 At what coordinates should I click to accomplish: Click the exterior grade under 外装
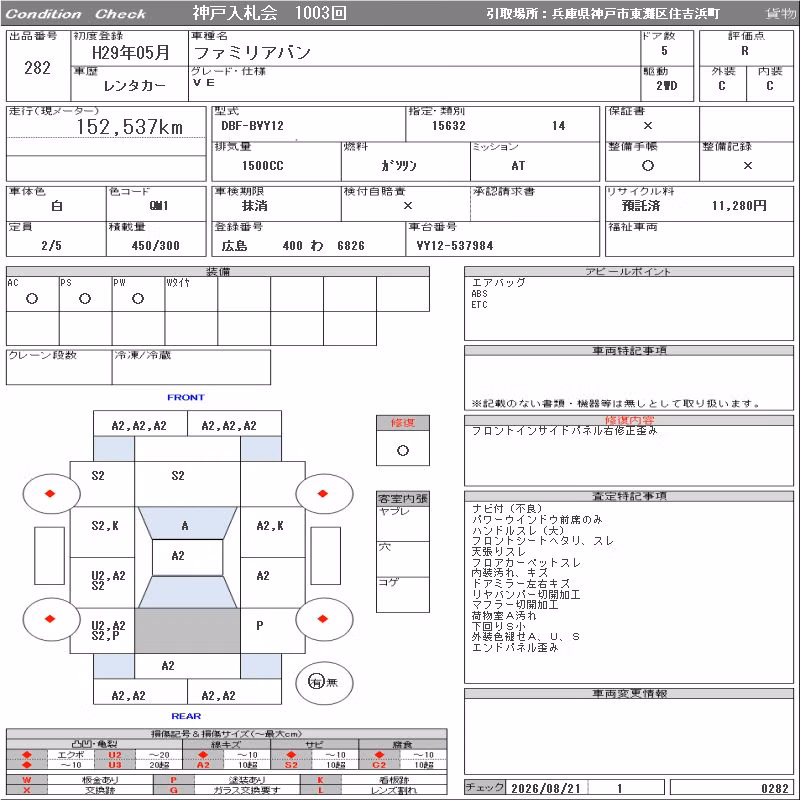pos(721,86)
